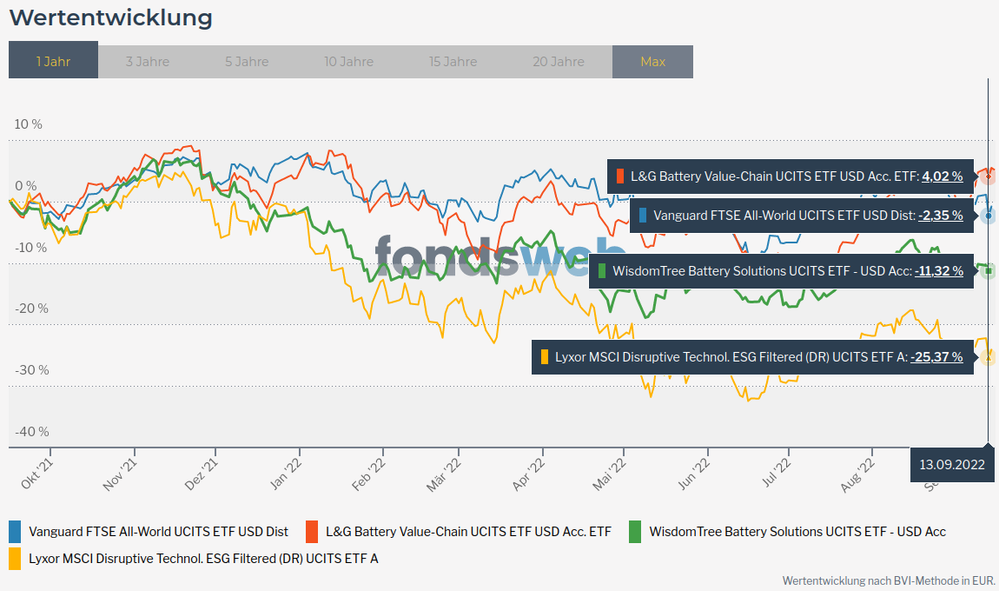
Task: Click the Max time range button
Action: (x=652, y=61)
